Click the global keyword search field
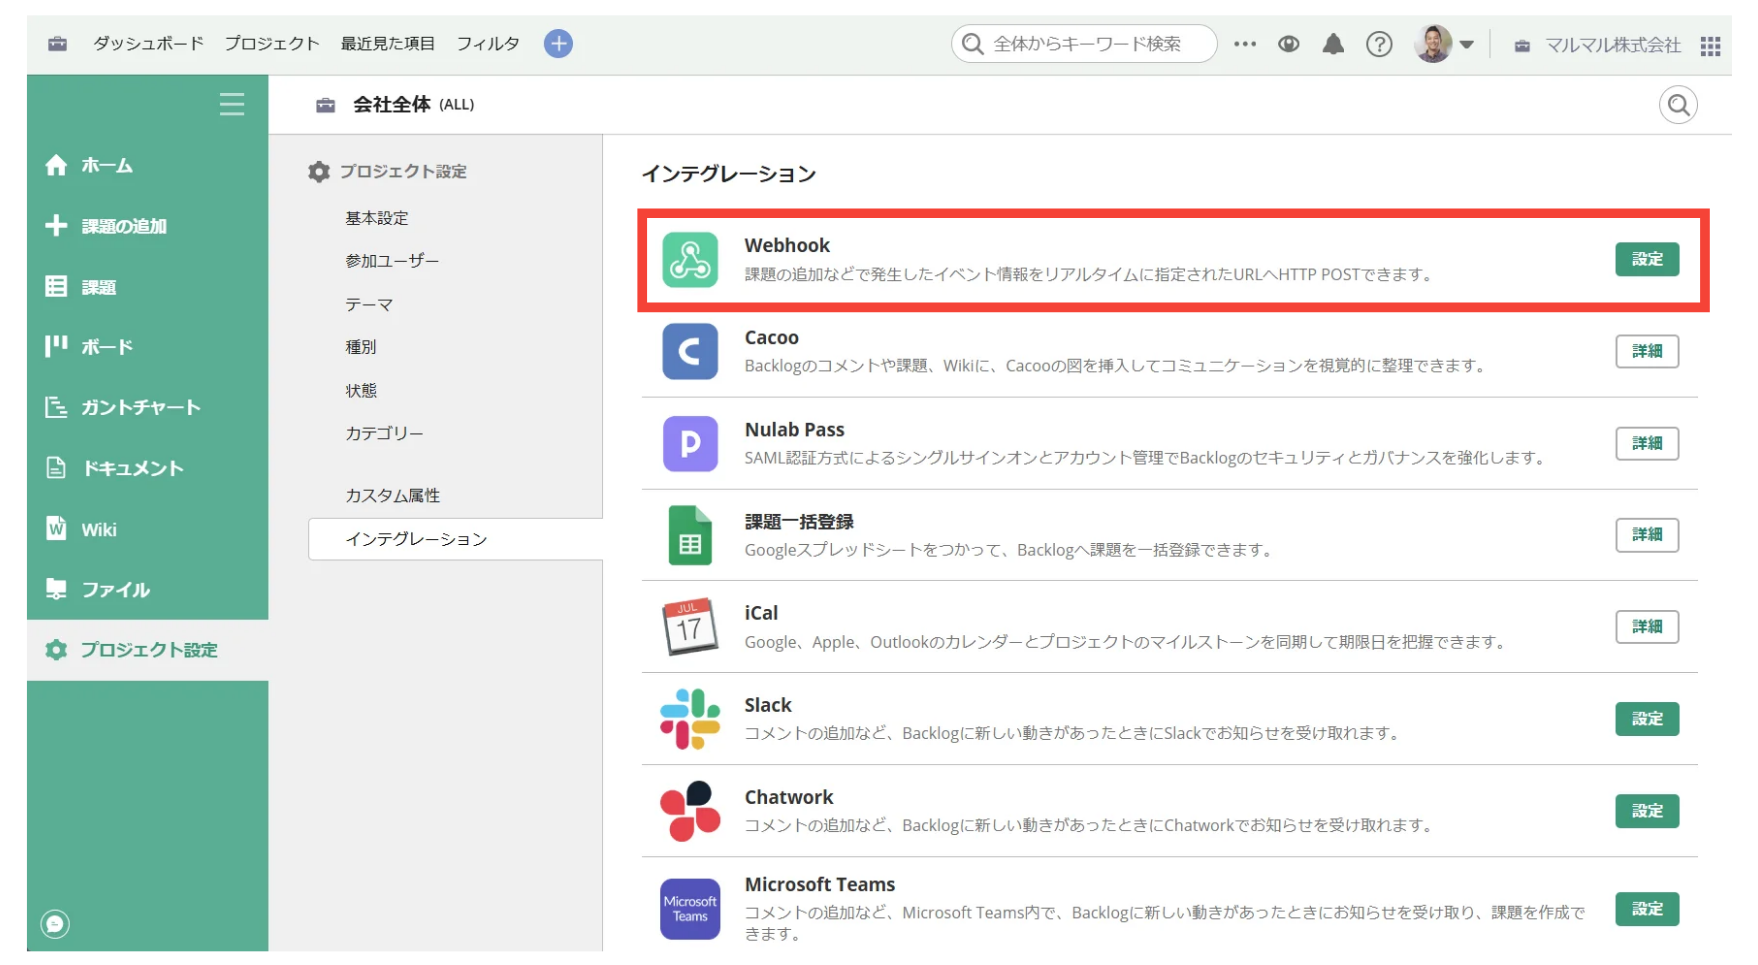Image resolution: width=1758 pixels, height=965 pixels. click(x=1084, y=44)
